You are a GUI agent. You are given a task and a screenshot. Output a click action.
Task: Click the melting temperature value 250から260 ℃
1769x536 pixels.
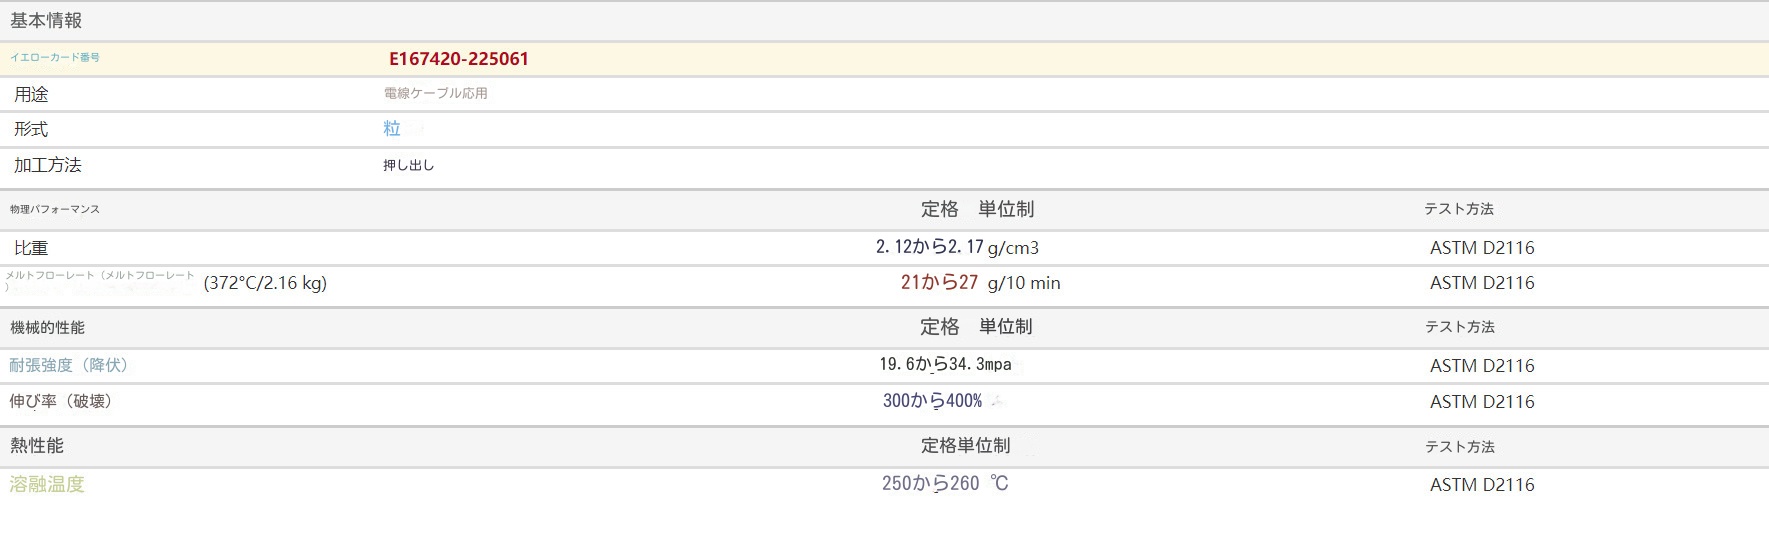(944, 484)
